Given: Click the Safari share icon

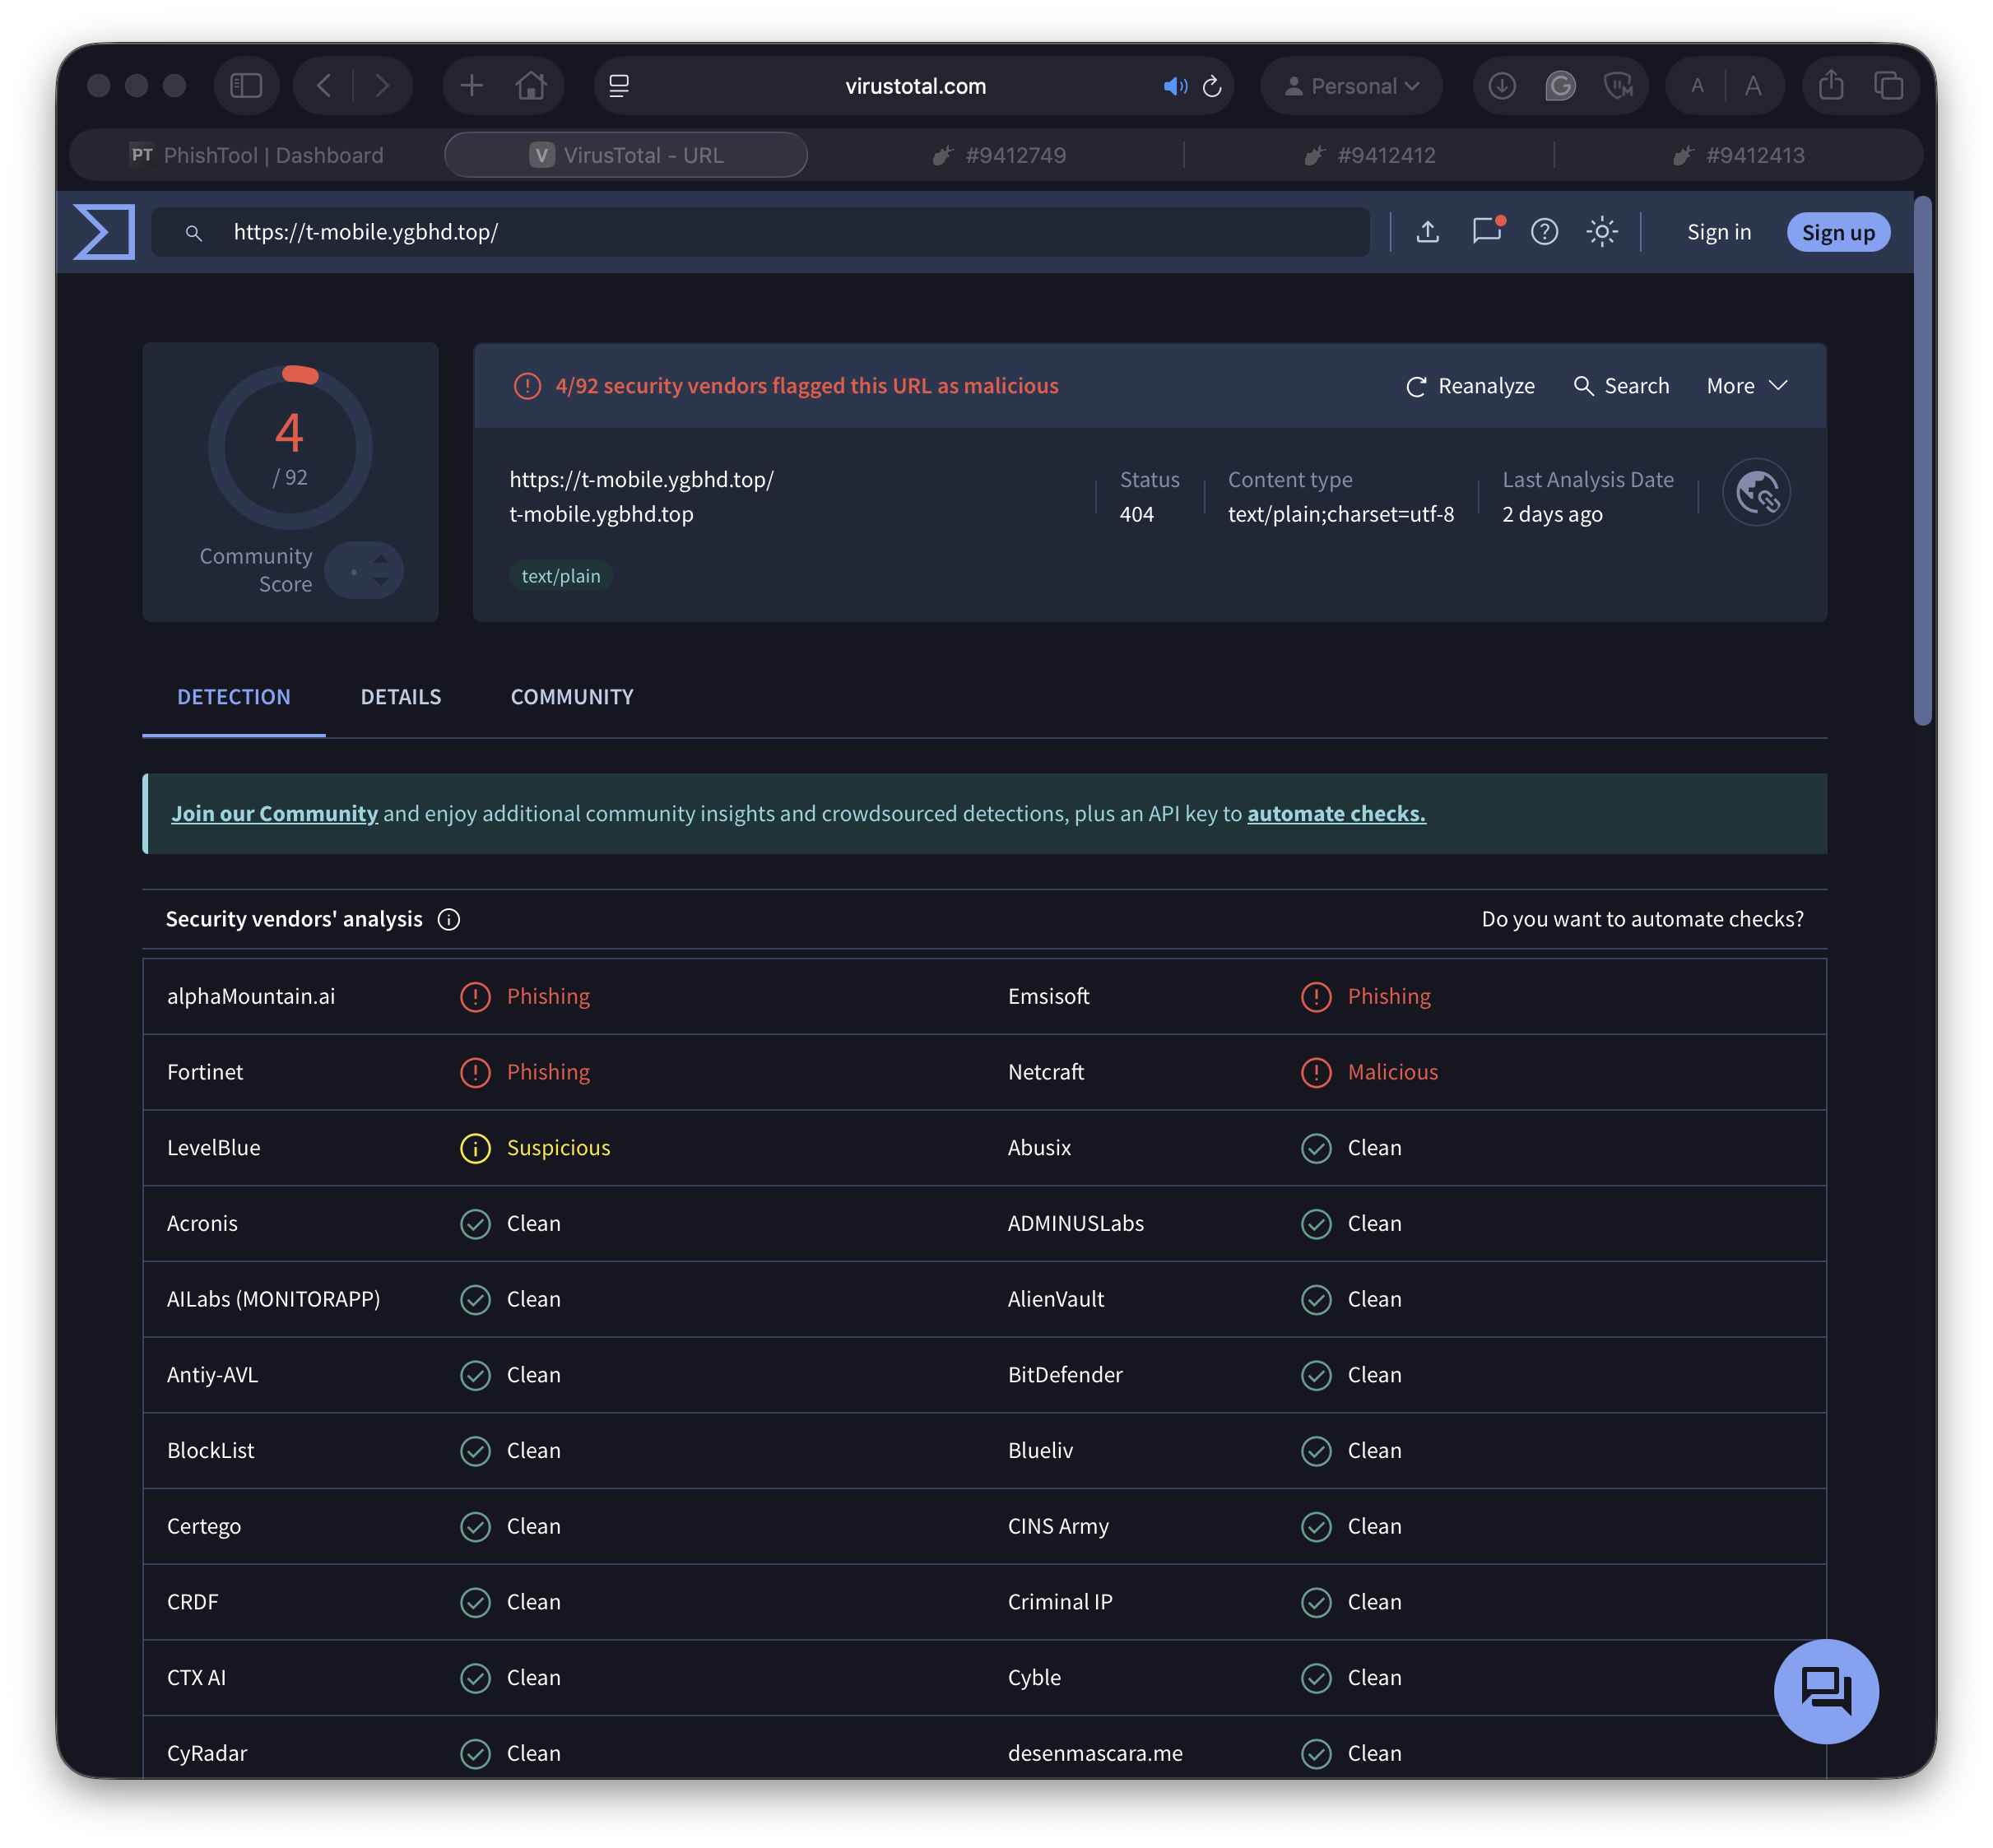Looking at the screenshot, I should click(x=1831, y=85).
